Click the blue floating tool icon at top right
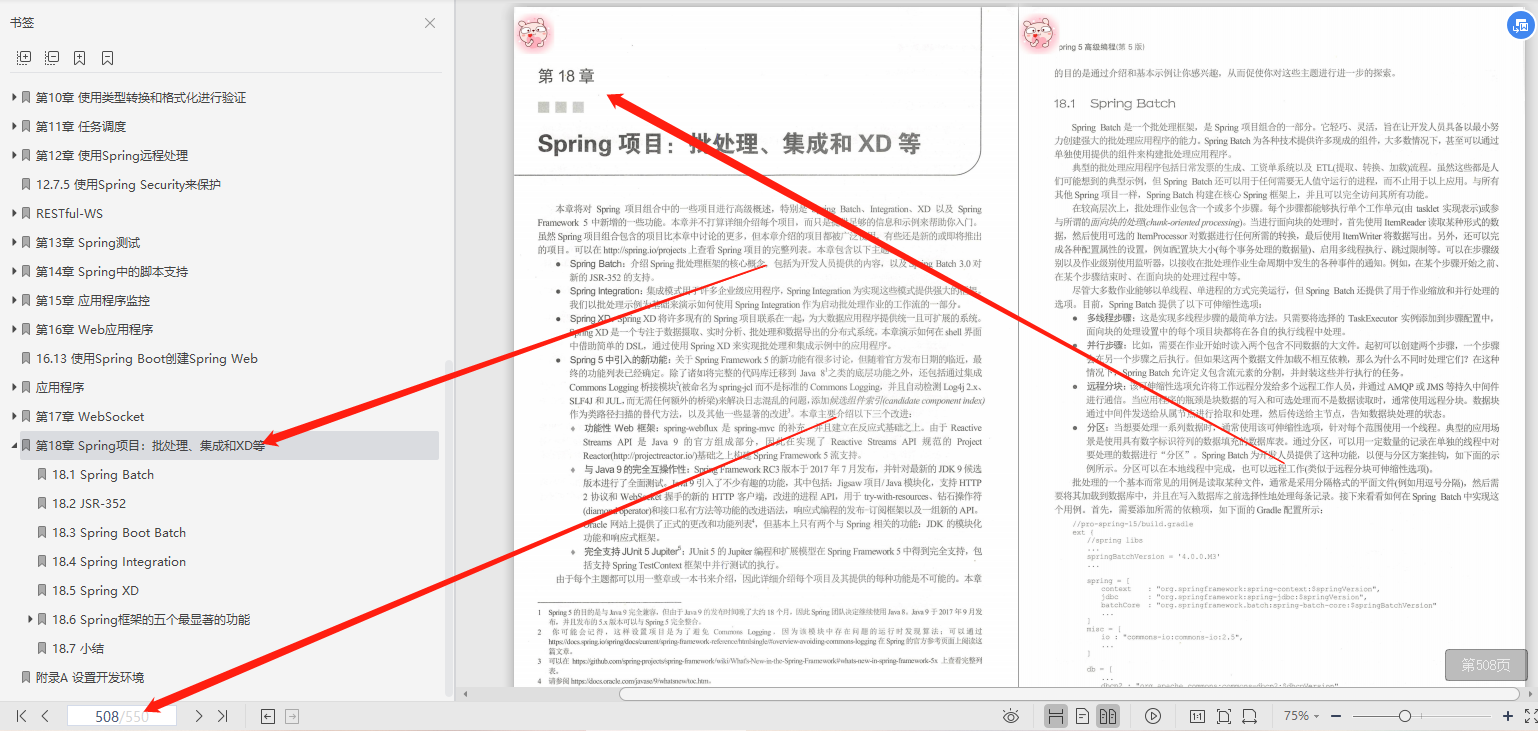This screenshot has width=1538, height=731. pos(1520,26)
